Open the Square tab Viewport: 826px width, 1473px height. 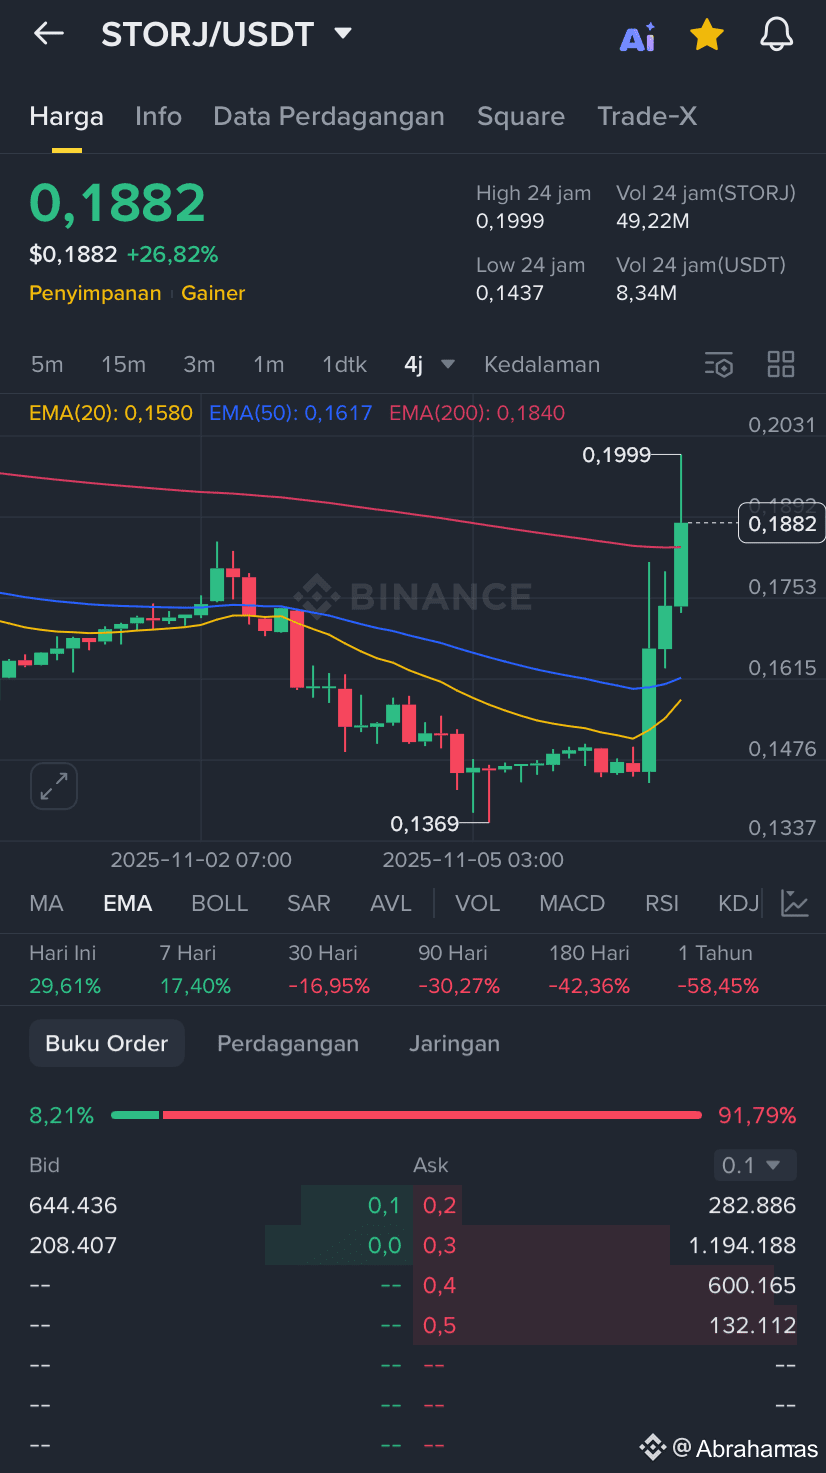(x=521, y=116)
